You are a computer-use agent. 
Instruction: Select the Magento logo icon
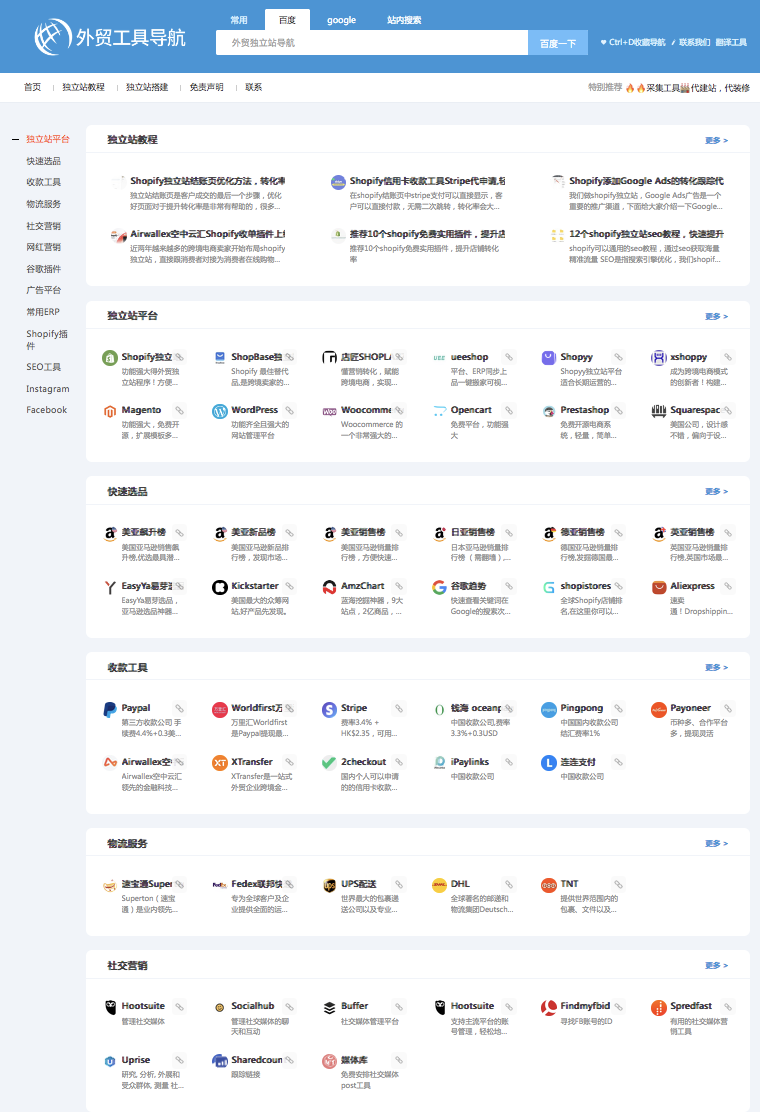109,411
